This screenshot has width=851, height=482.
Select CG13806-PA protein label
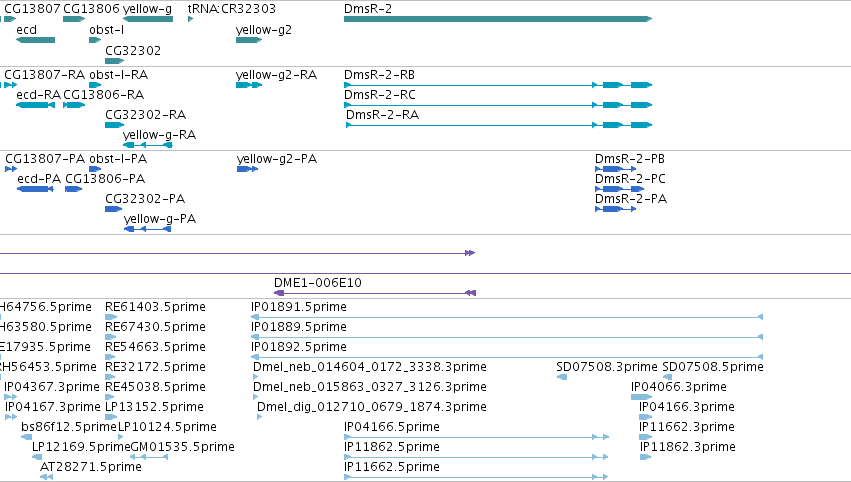coord(105,179)
